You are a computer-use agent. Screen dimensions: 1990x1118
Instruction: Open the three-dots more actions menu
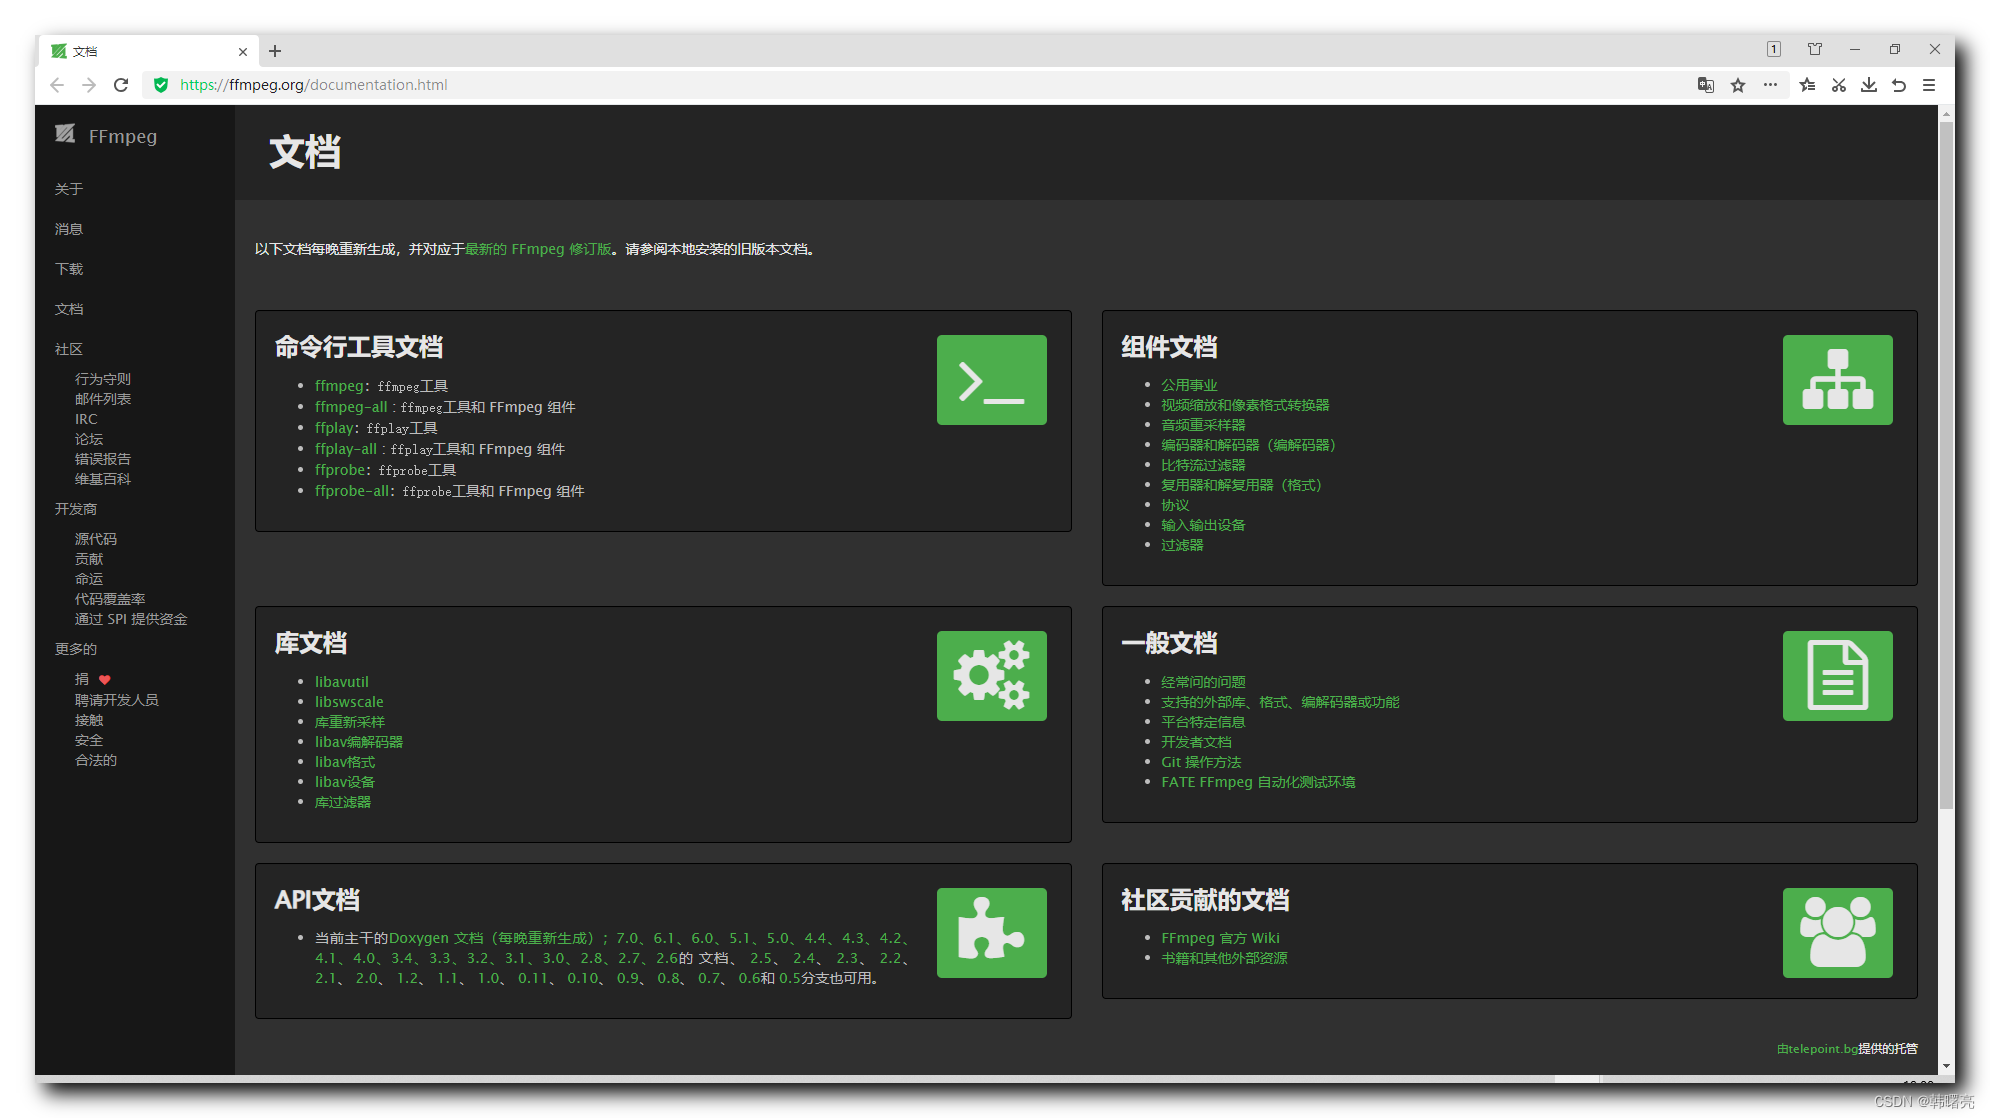1770,85
